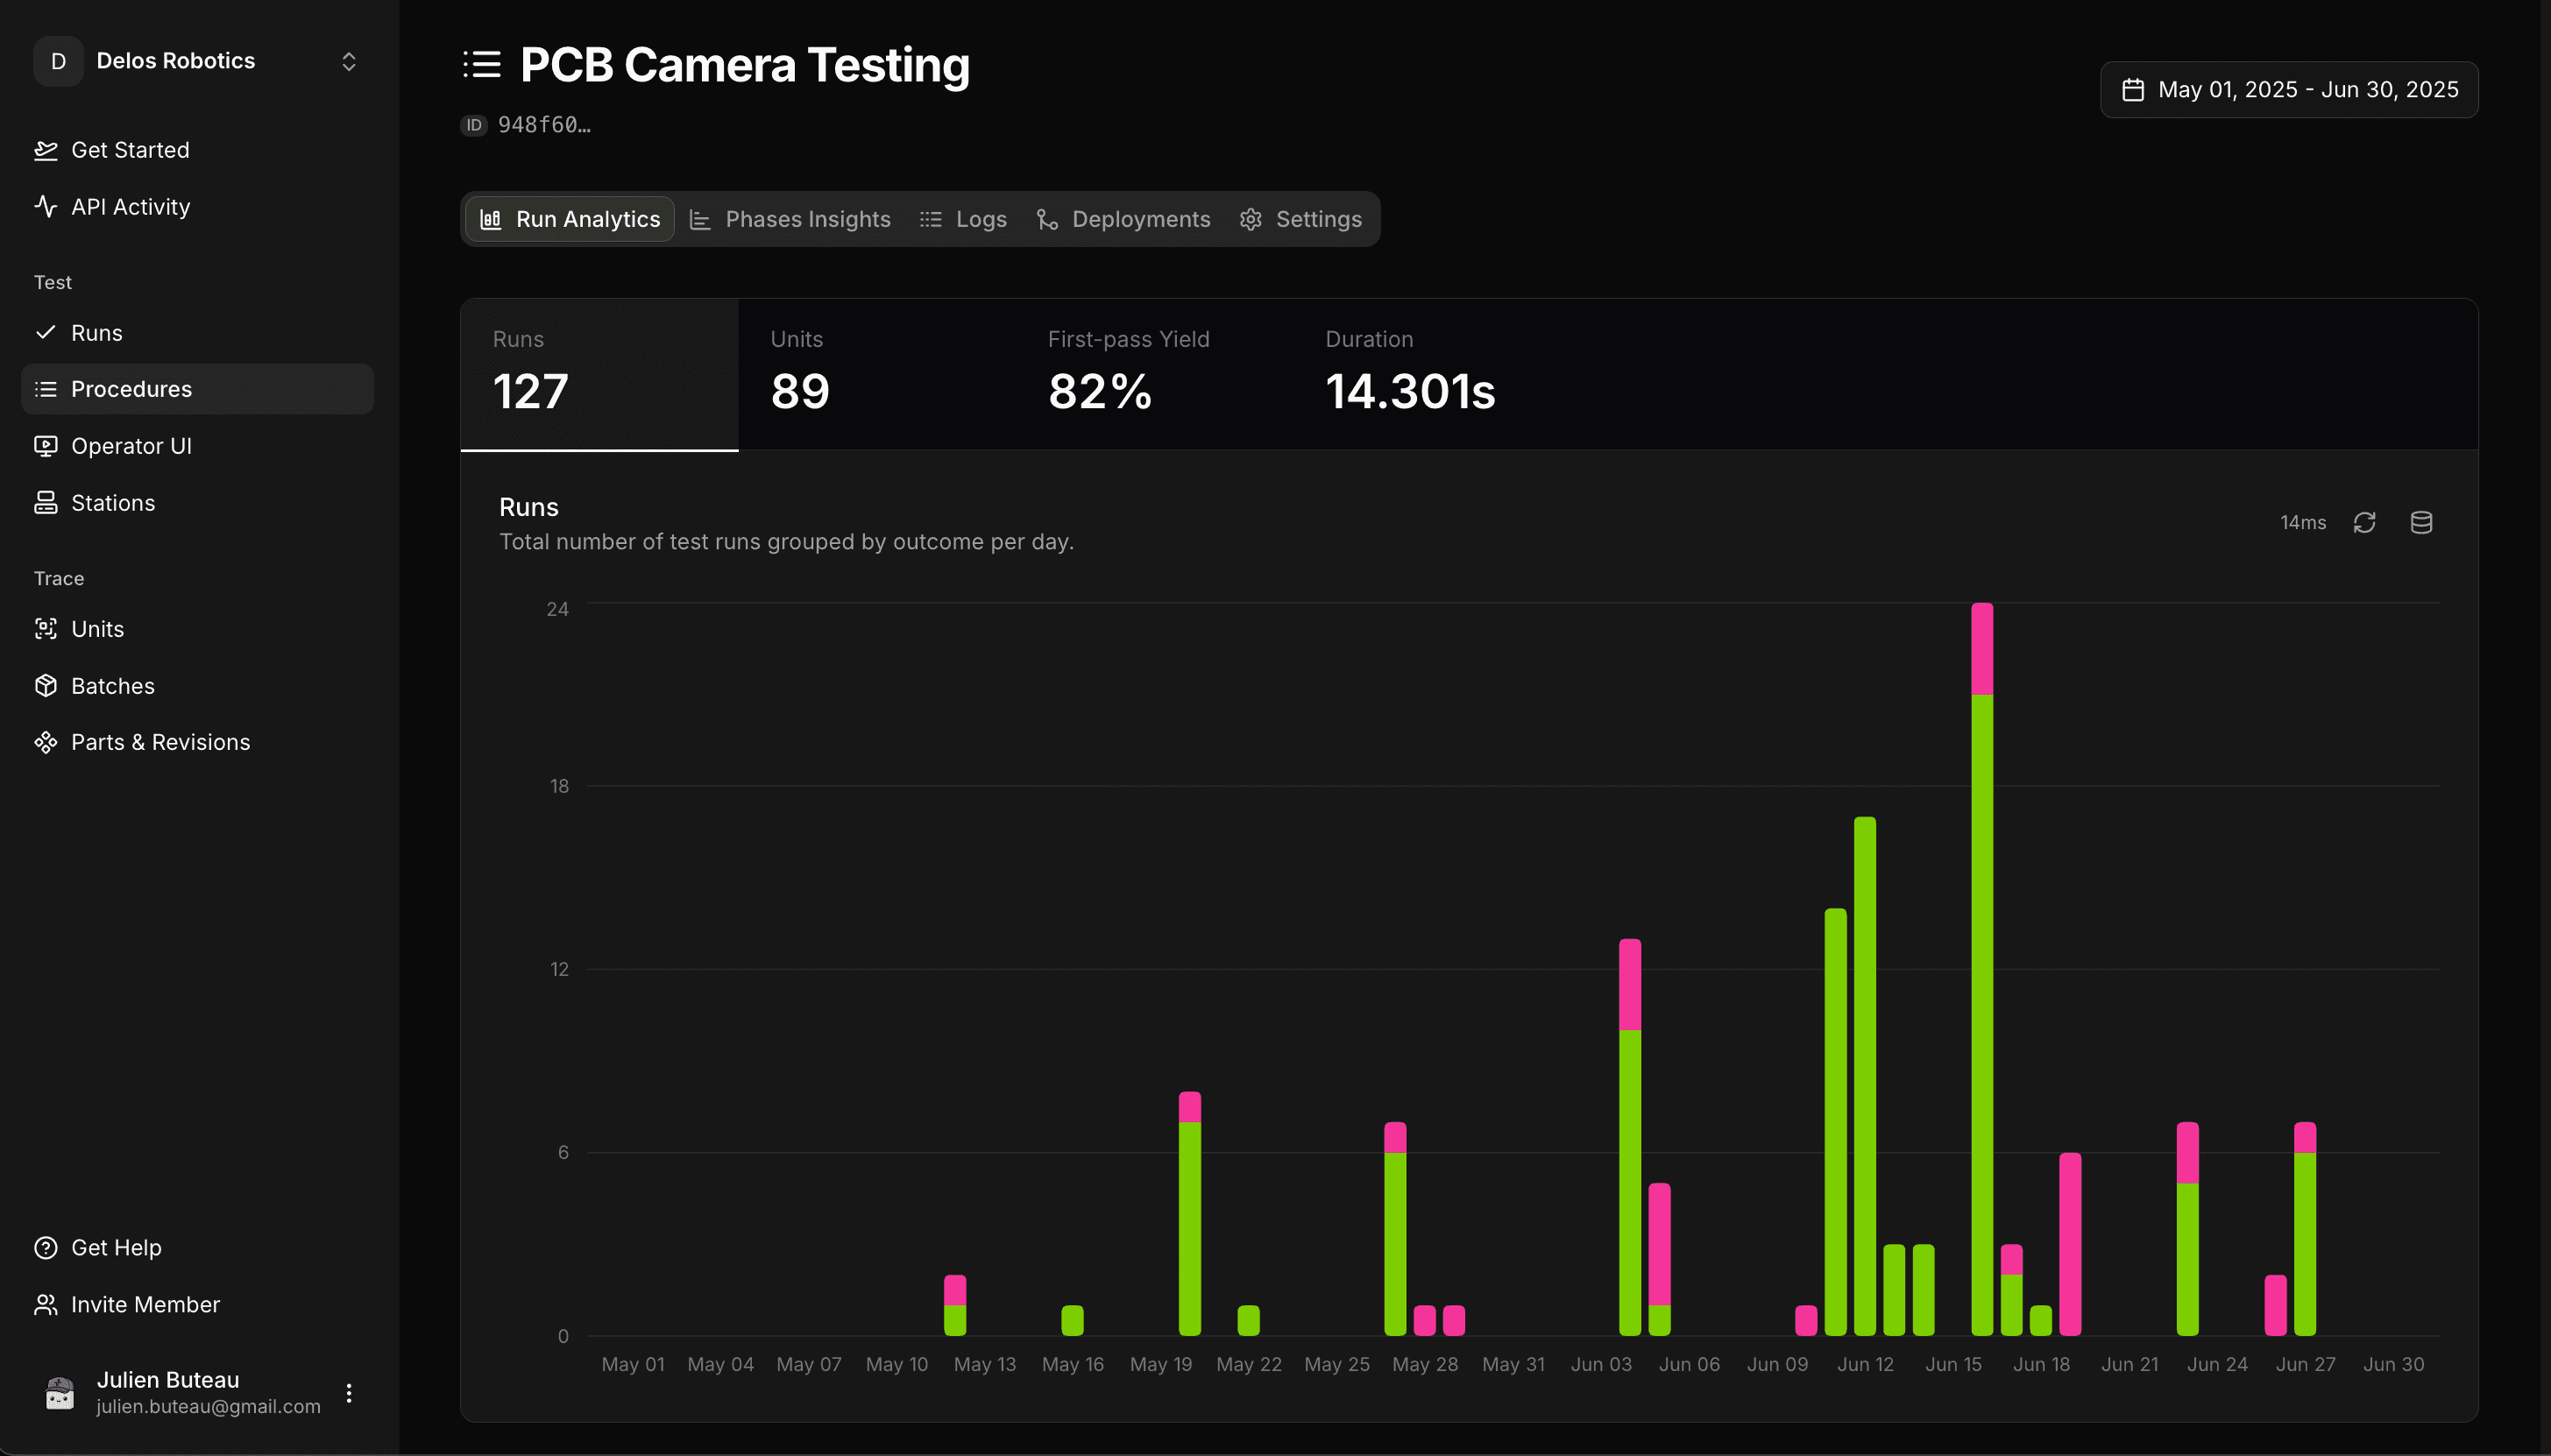Open the three-dot menu next to Julien Buteau

click(348, 1391)
